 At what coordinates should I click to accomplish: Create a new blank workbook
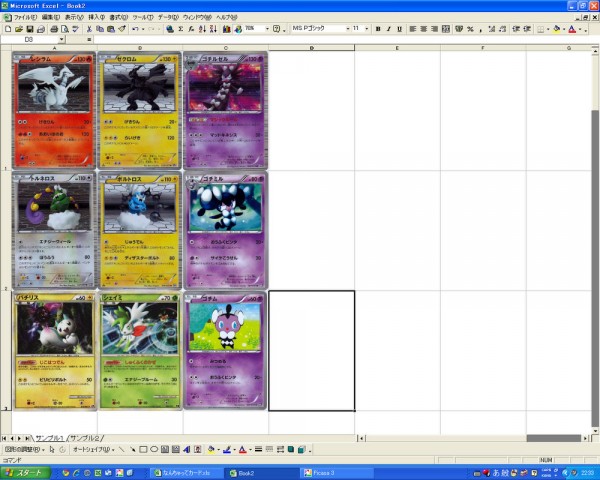tap(8, 29)
